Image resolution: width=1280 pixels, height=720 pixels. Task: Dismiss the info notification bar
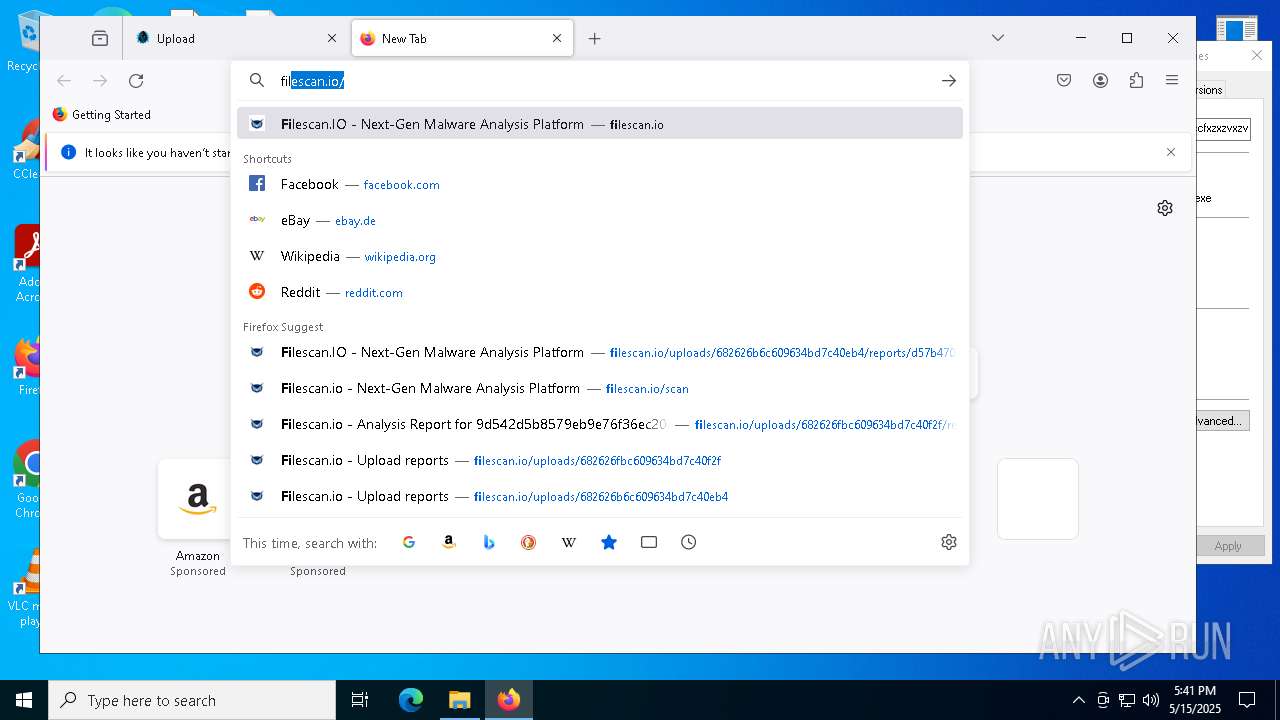(1171, 152)
